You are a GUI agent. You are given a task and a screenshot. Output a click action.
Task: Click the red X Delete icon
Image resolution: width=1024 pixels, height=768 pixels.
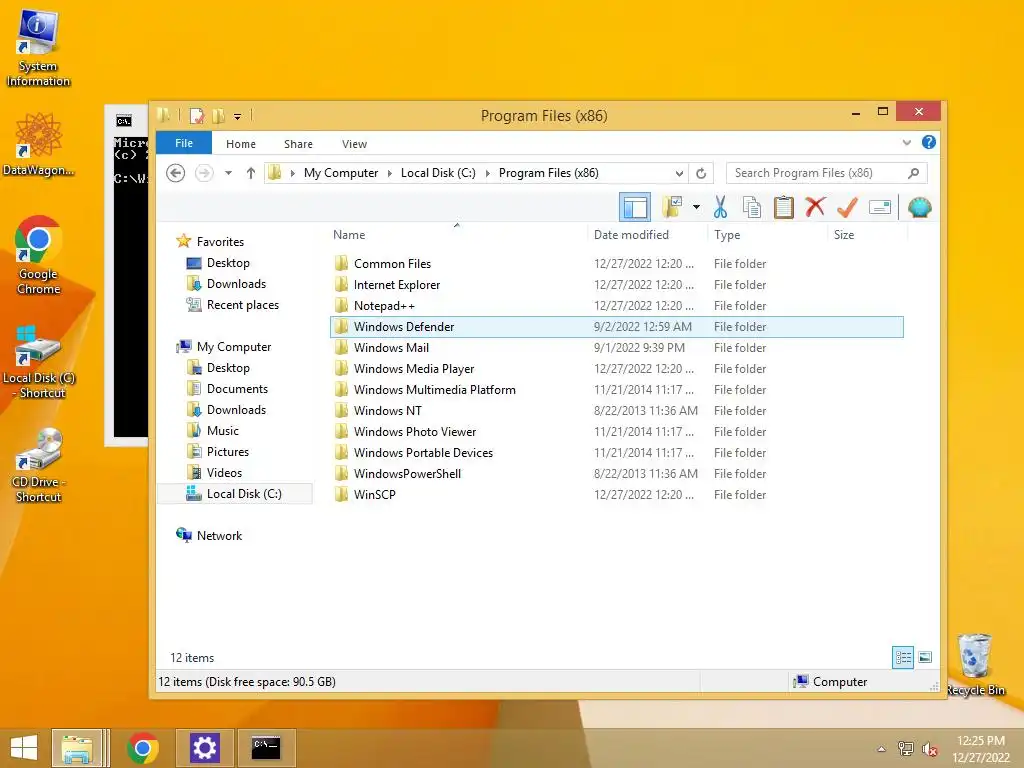[x=815, y=207]
